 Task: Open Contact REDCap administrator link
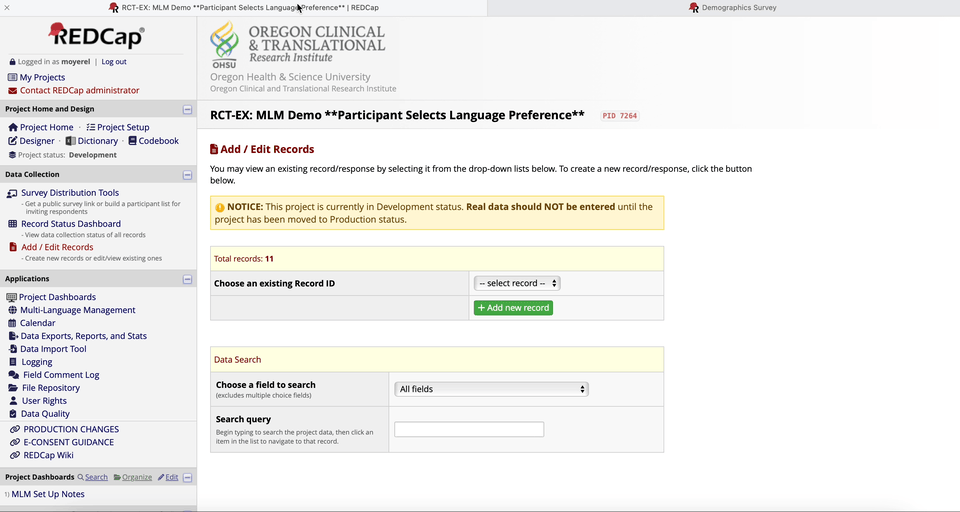pyautogui.click(x=80, y=91)
